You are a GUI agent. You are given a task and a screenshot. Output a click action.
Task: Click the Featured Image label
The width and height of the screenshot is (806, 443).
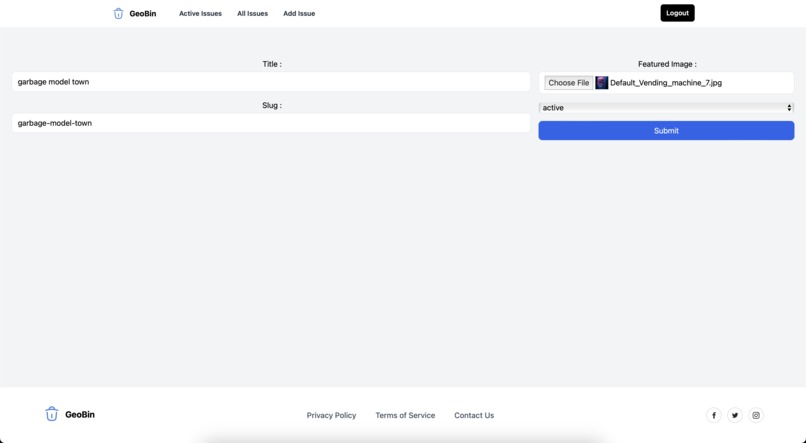coord(667,64)
